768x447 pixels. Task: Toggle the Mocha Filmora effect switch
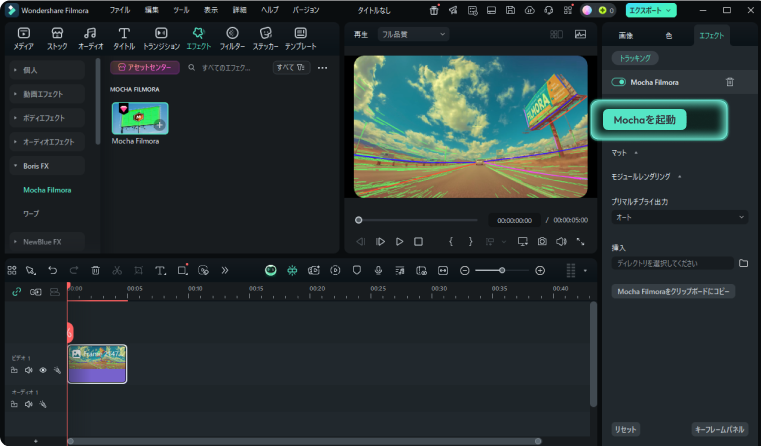[x=619, y=82]
